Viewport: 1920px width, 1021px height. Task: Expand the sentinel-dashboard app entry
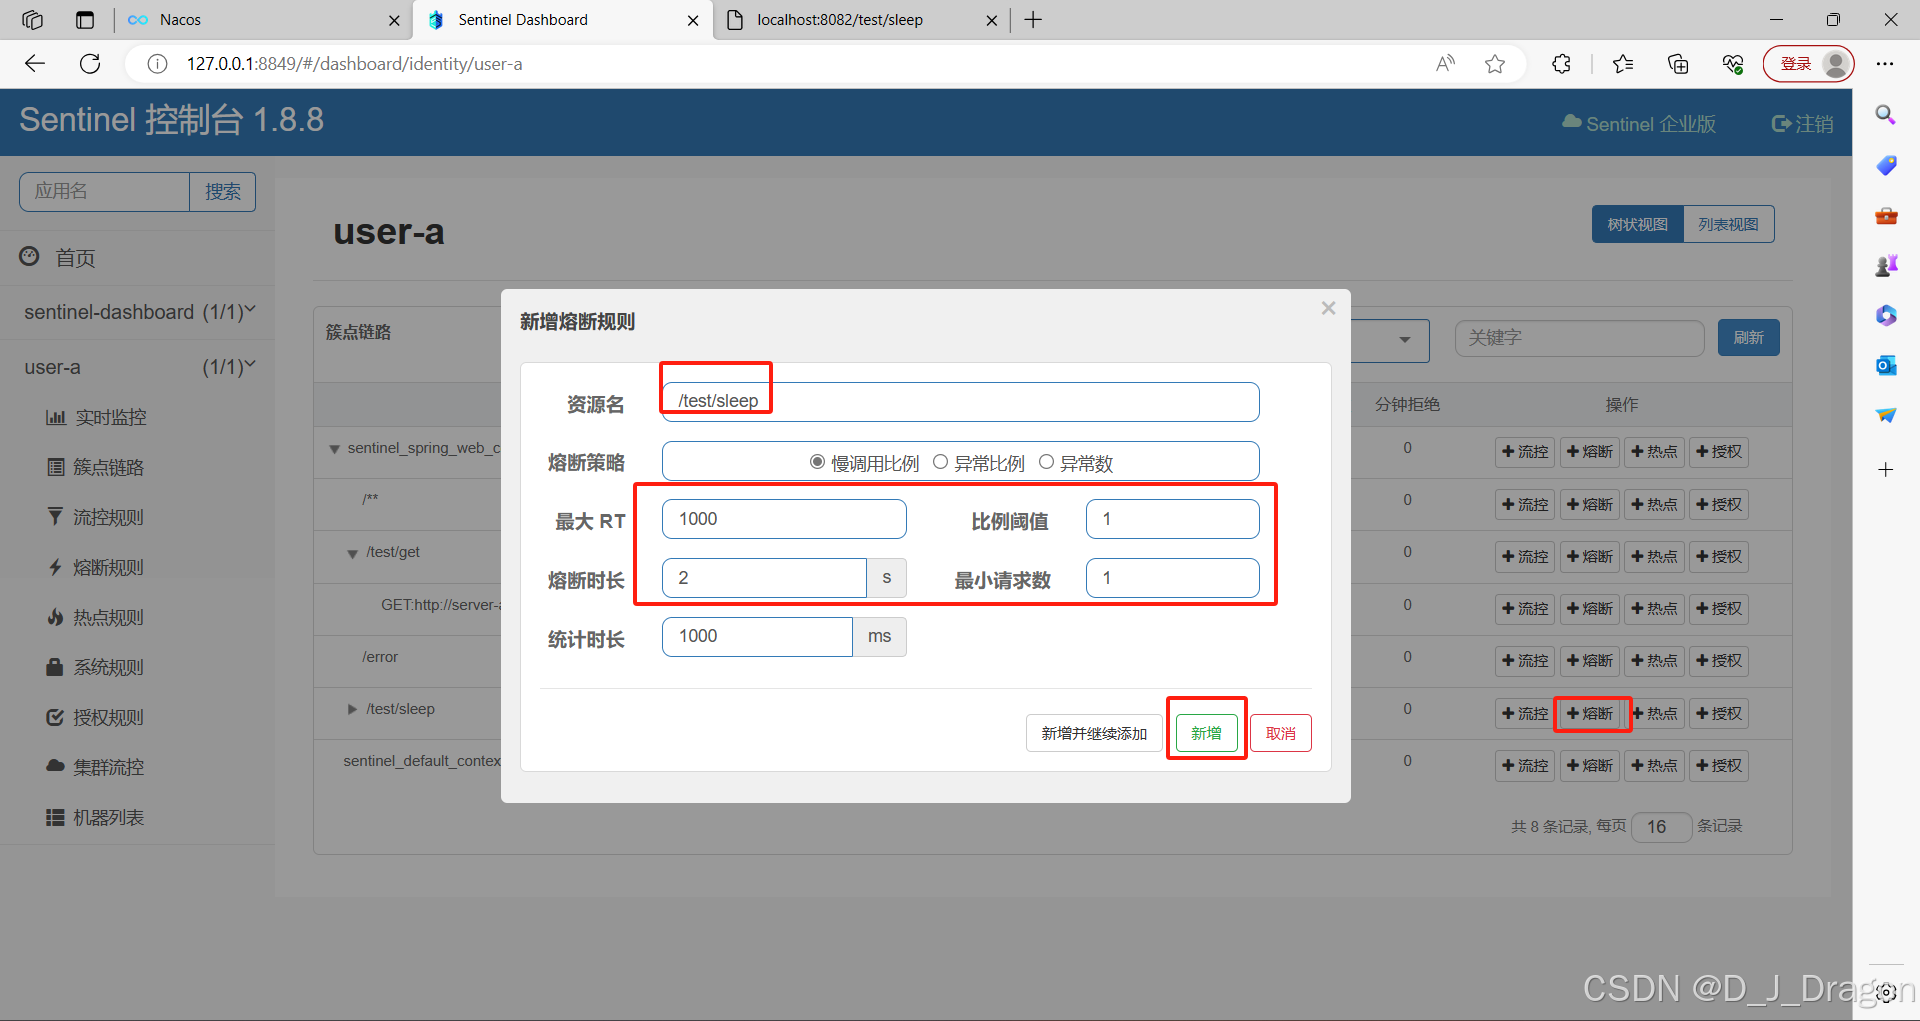click(x=138, y=312)
